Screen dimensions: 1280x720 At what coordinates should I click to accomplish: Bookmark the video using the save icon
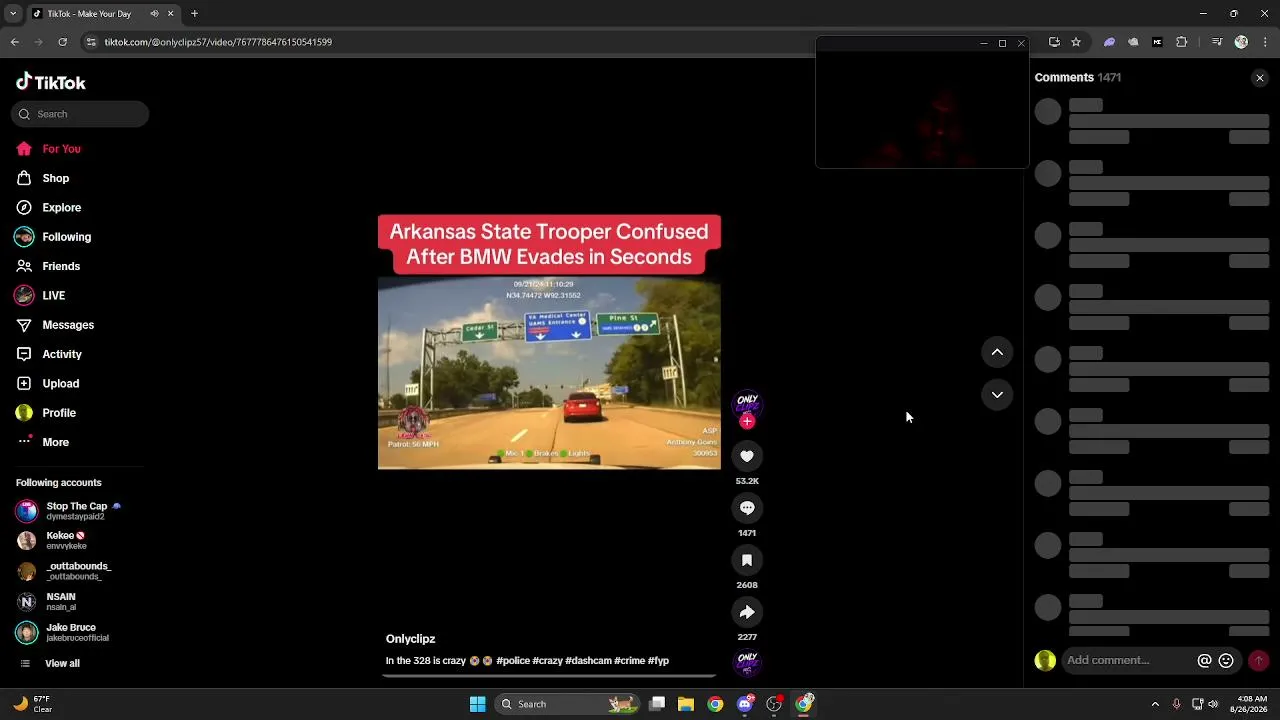point(747,560)
